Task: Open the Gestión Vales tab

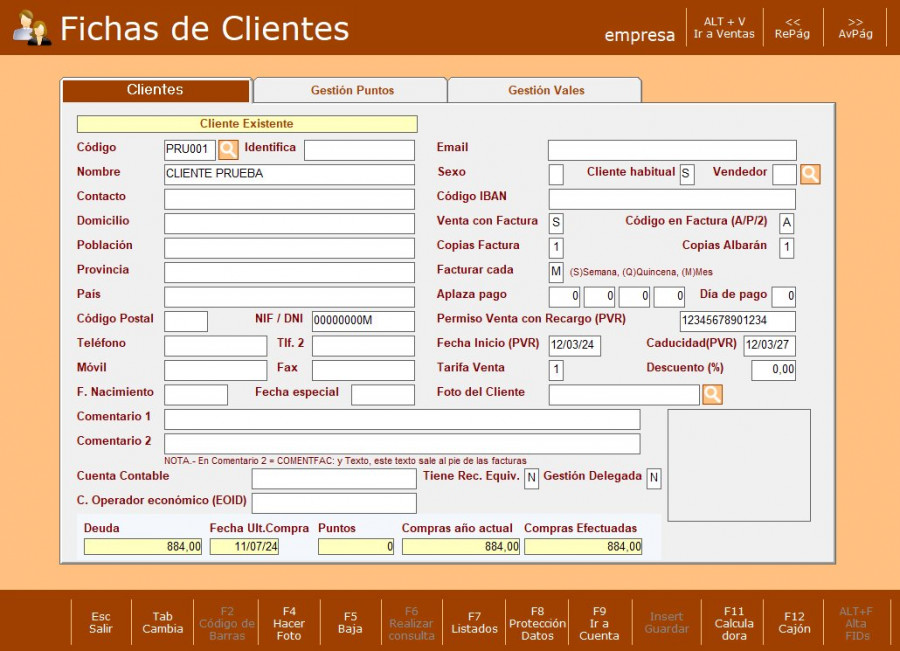Action: 546,91
